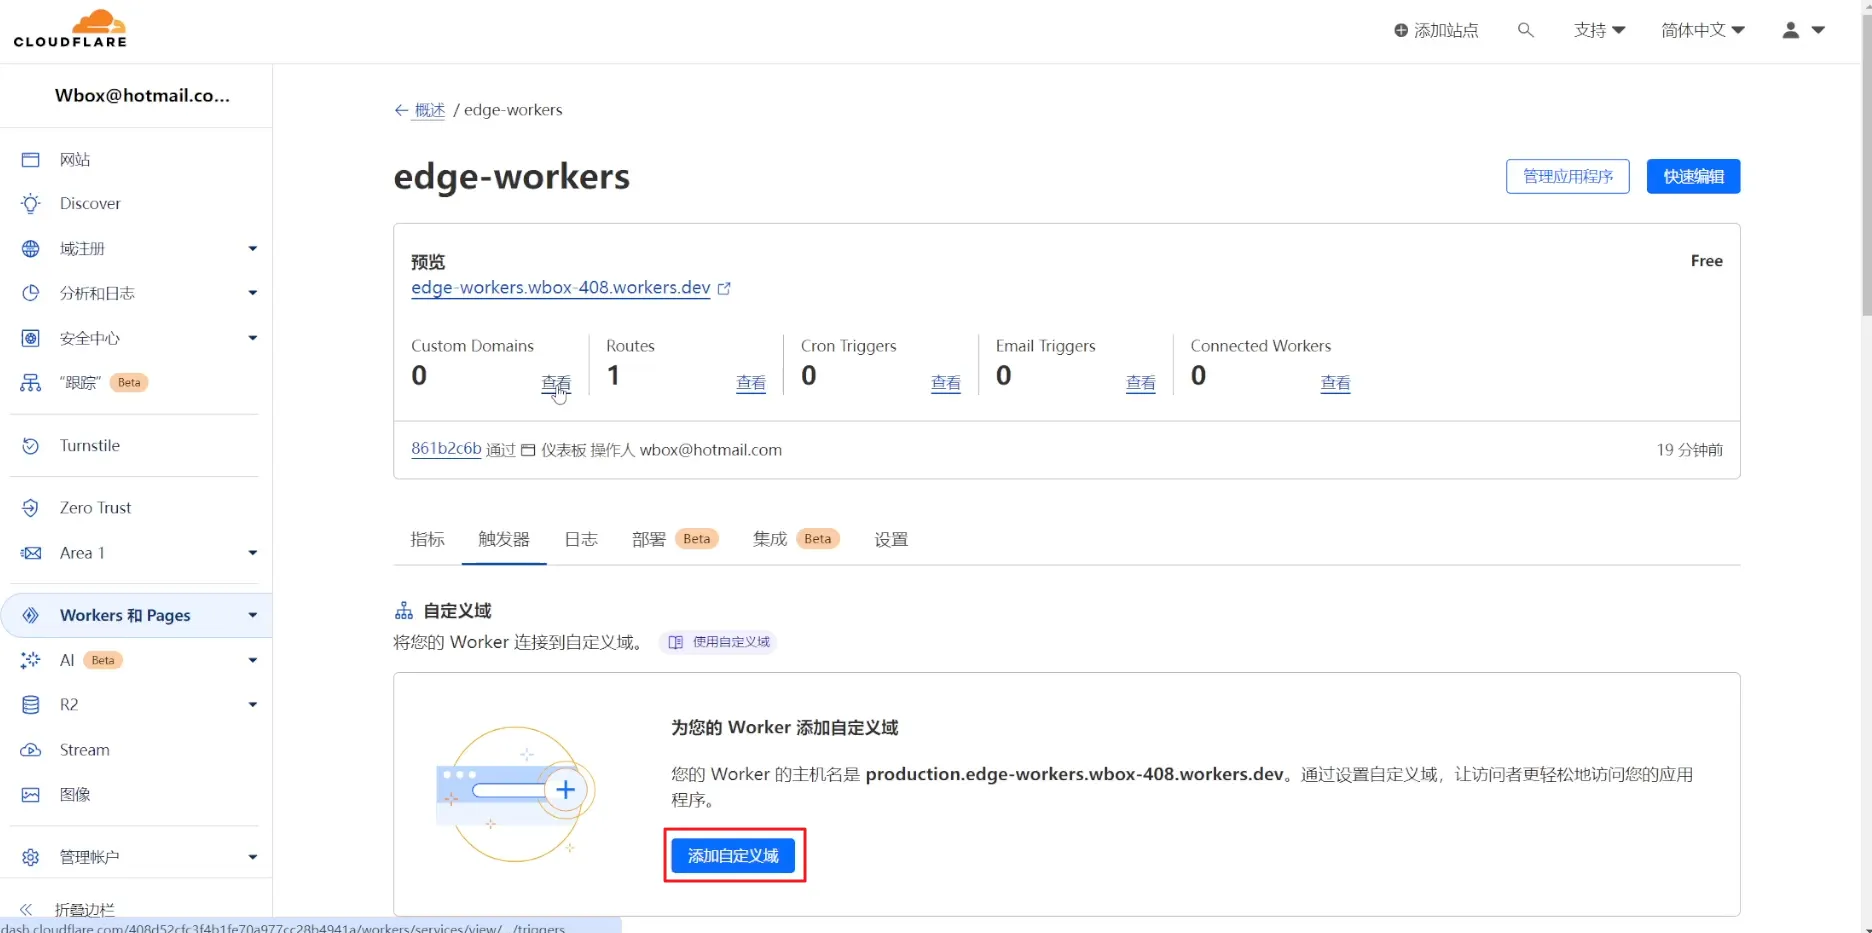Click the 安全中心 icon
The width and height of the screenshot is (1872, 933).
click(31, 338)
